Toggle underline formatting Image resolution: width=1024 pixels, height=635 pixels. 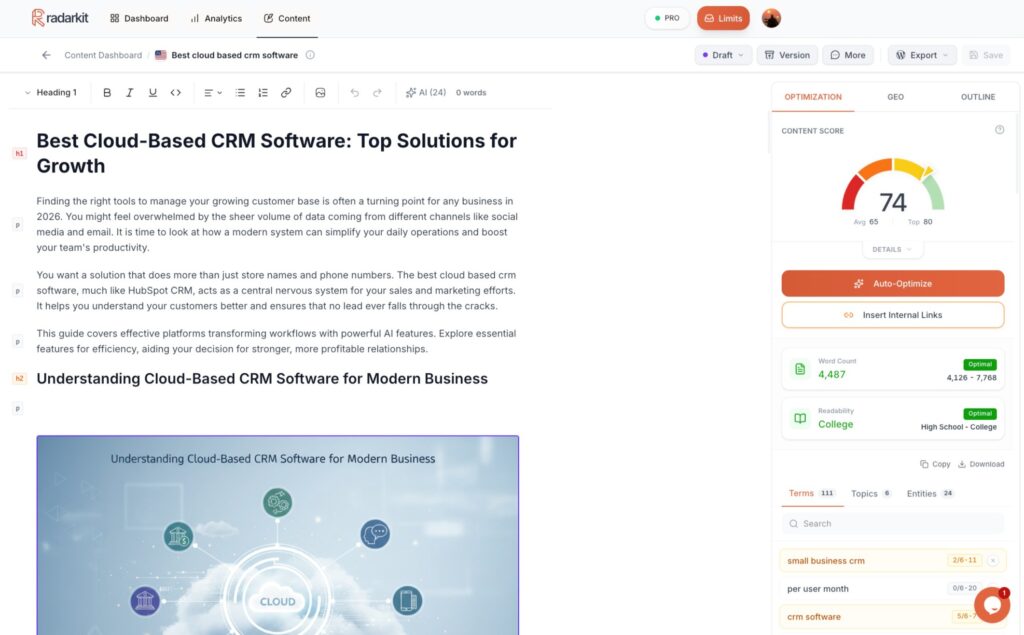point(152,93)
